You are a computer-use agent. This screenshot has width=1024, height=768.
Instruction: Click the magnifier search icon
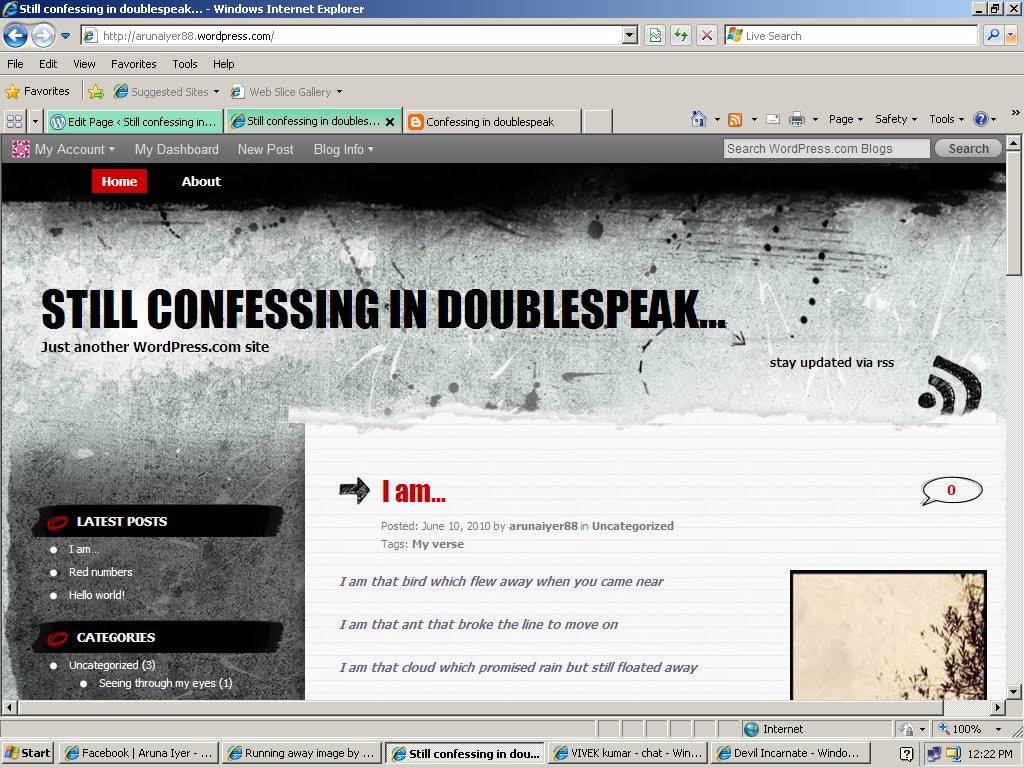point(993,36)
